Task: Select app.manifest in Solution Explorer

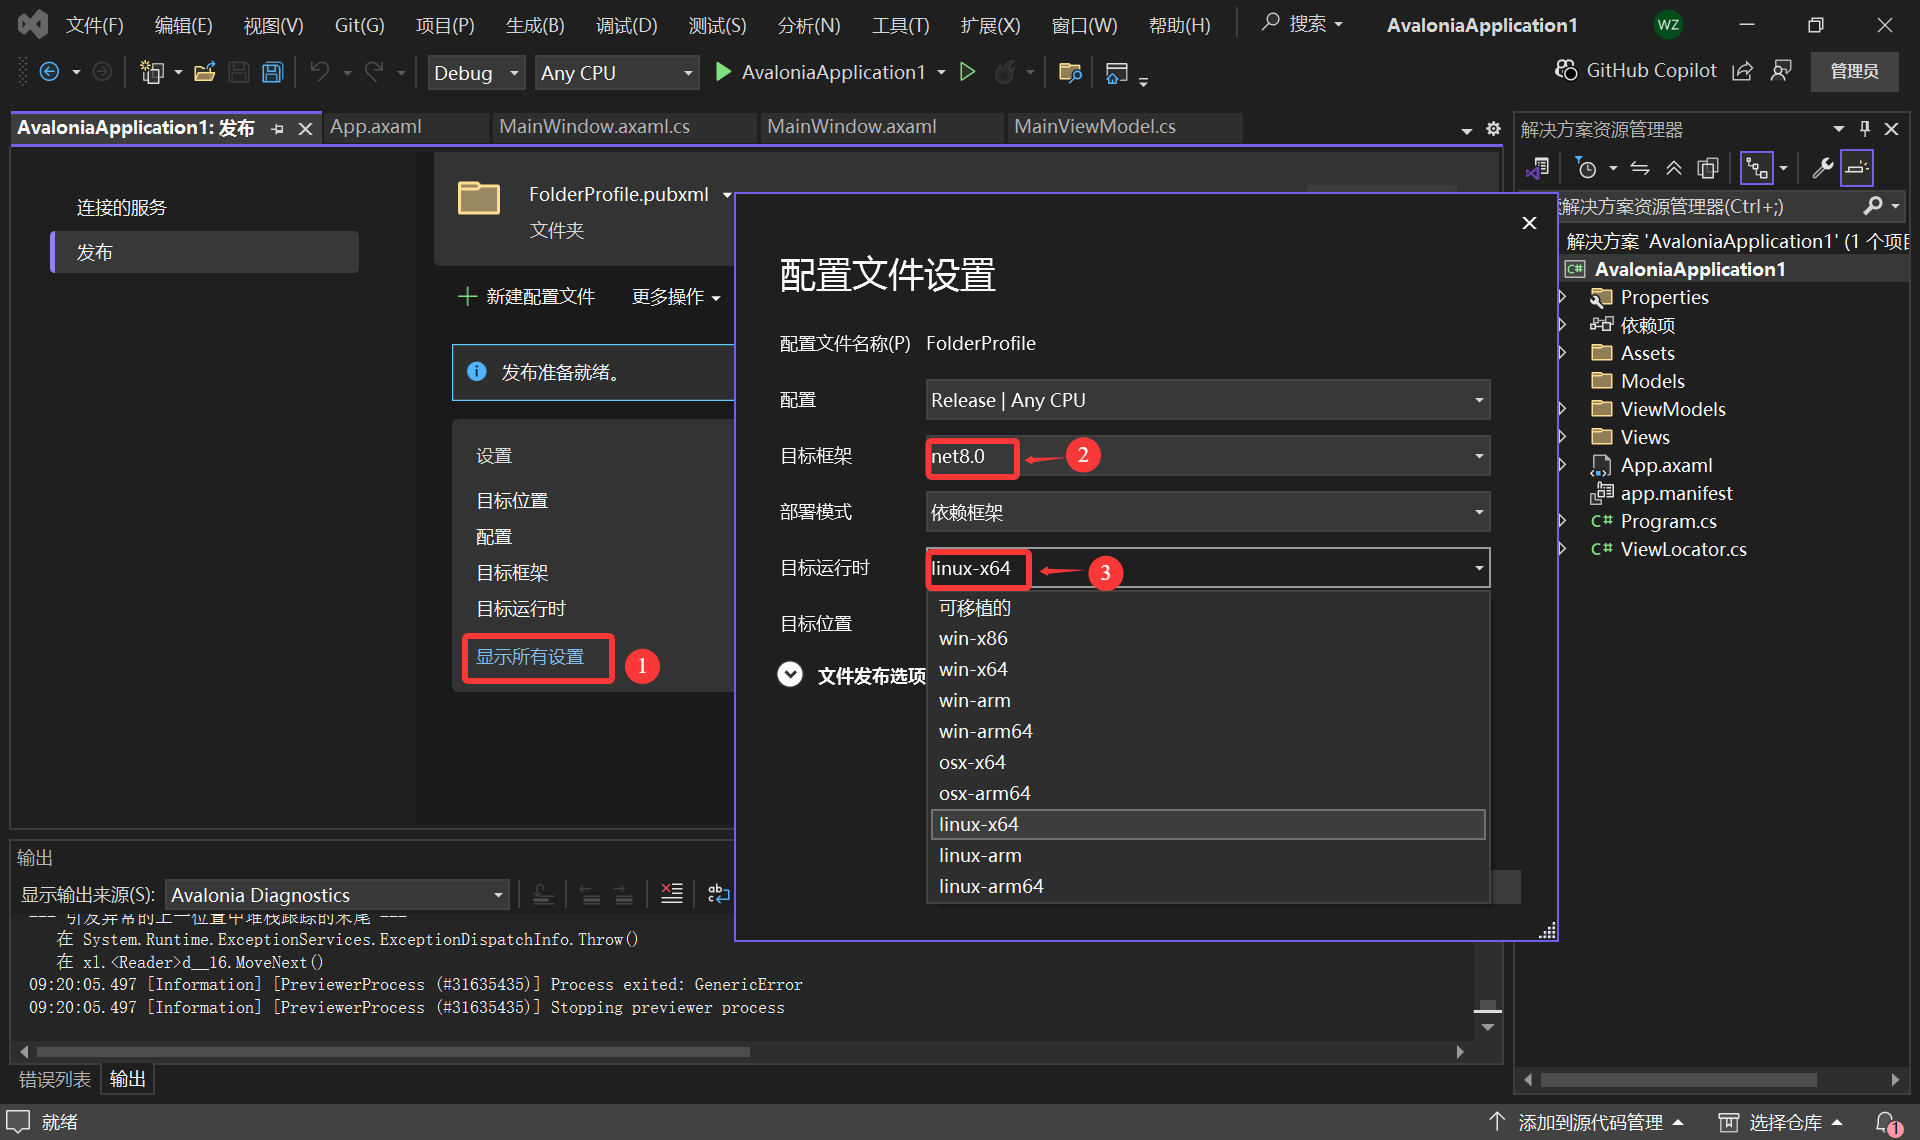Action: (x=1676, y=493)
